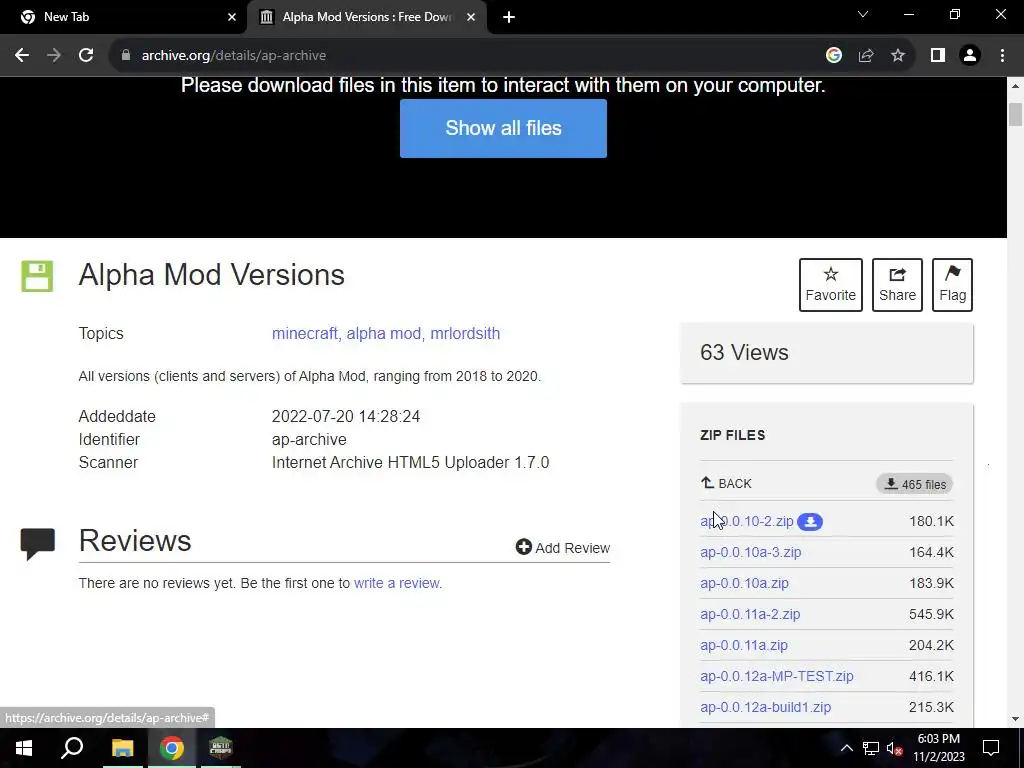Click the write a review link
The width and height of the screenshot is (1024, 768).
(396, 583)
